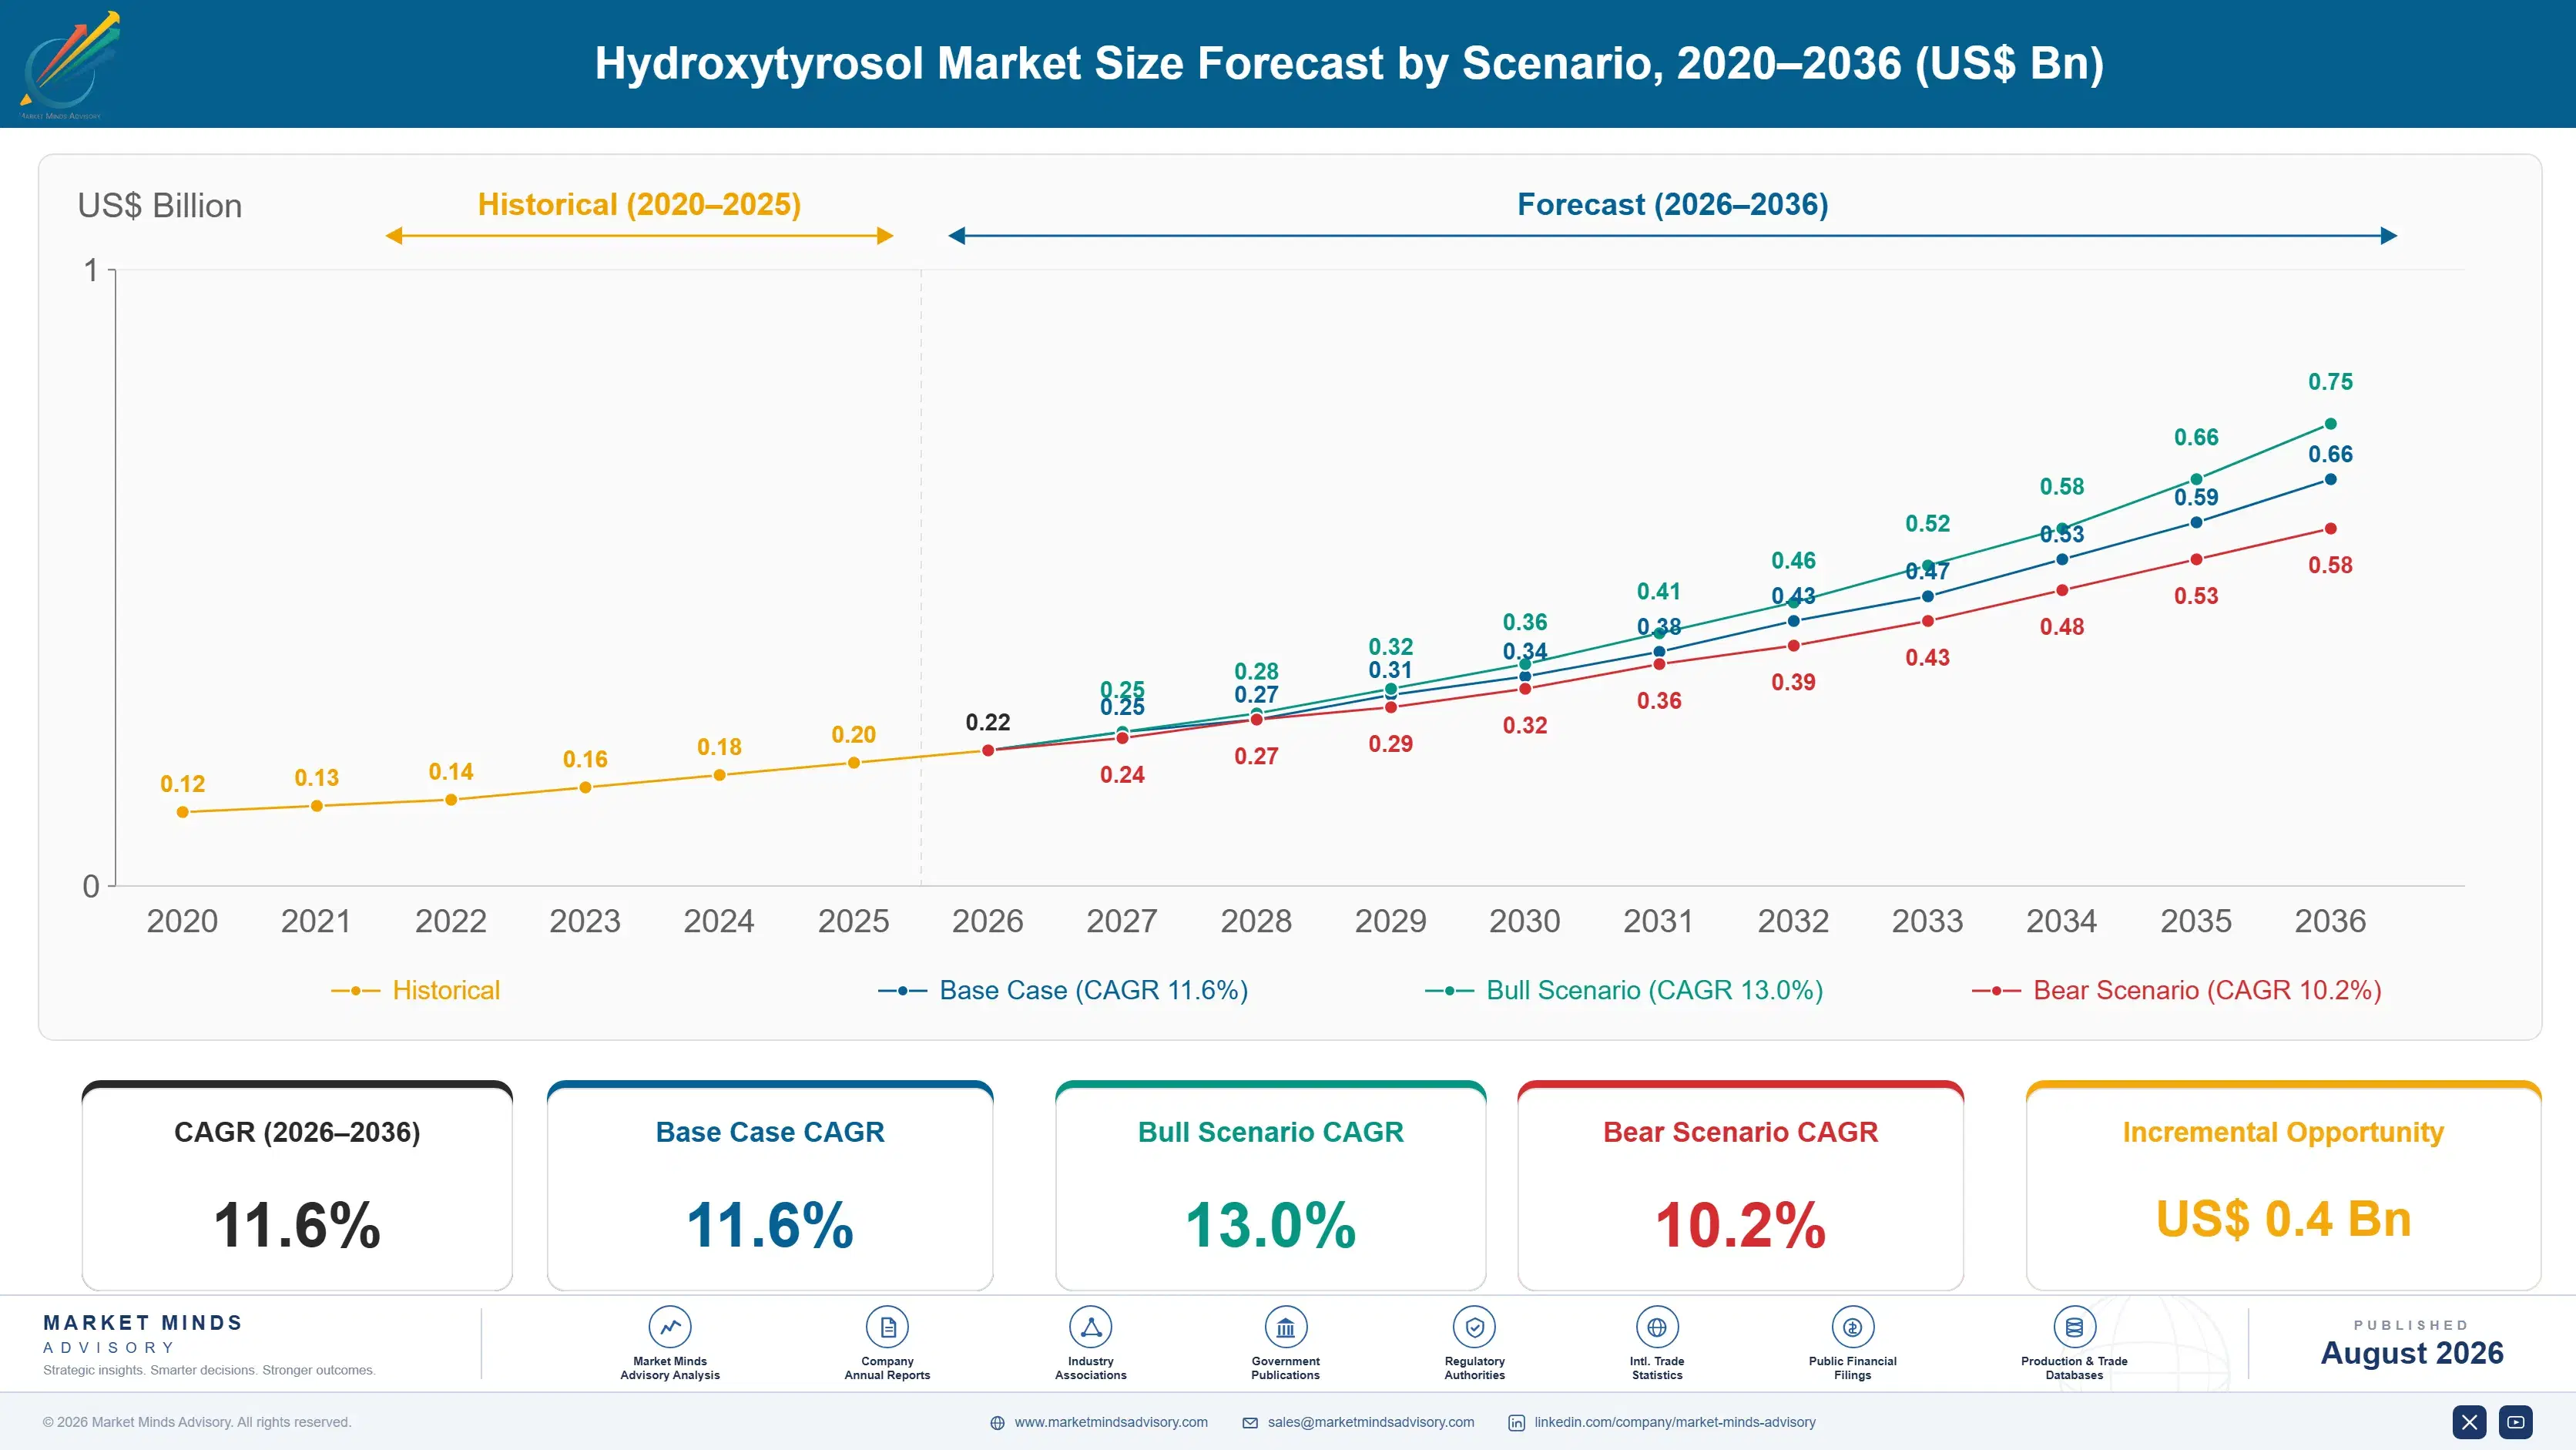2576x1450 pixels.
Task: Click the sales@marketmindsadvisory.com email link
Action: tap(1371, 1422)
